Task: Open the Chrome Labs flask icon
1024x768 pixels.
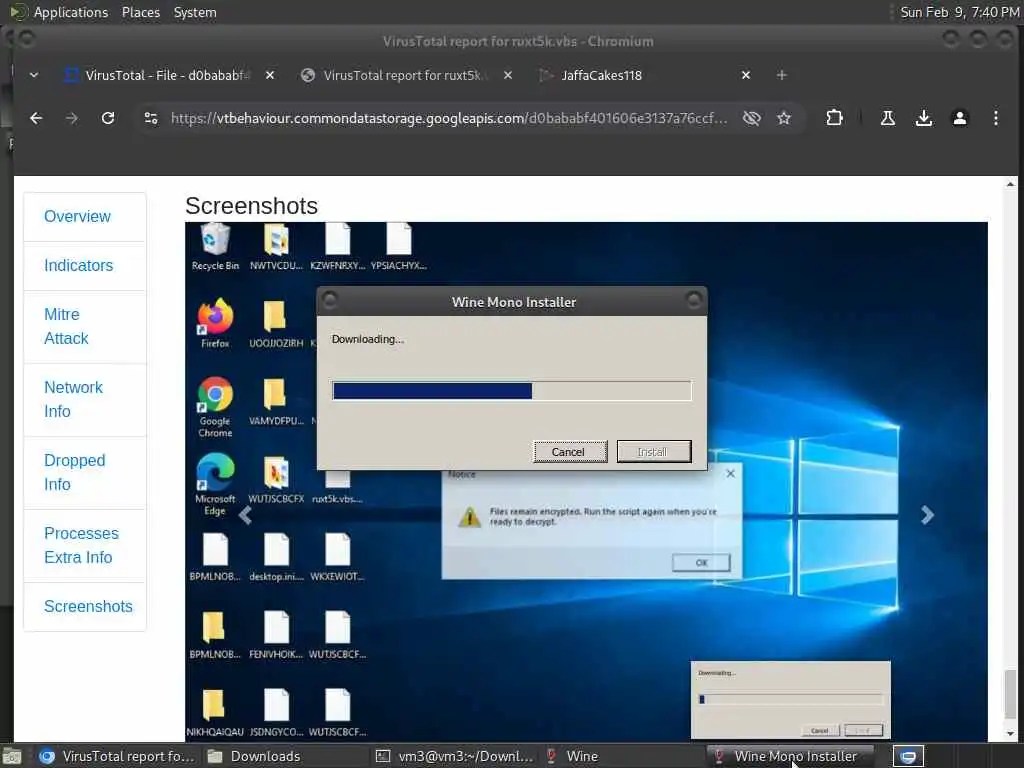Action: pos(888,118)
